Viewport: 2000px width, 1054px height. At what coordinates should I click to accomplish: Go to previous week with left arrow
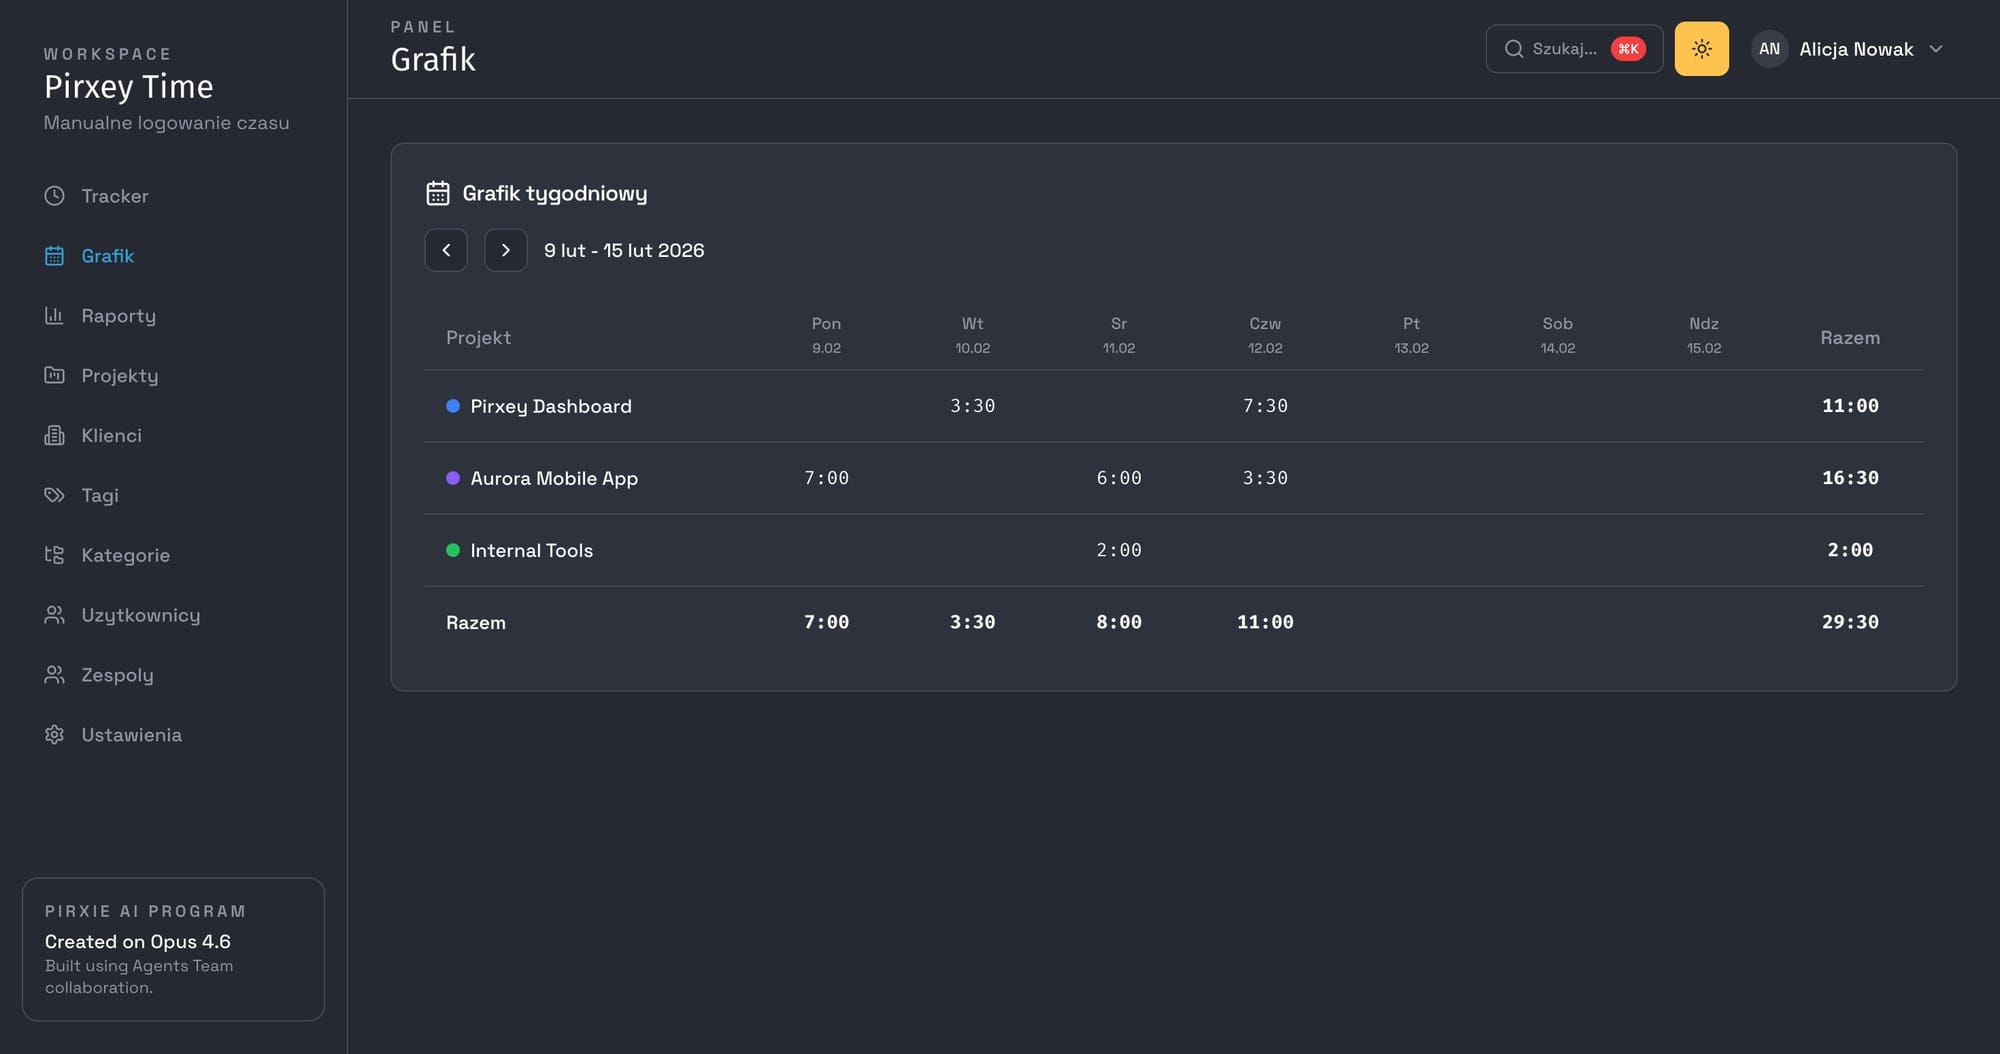coord(446,250)
